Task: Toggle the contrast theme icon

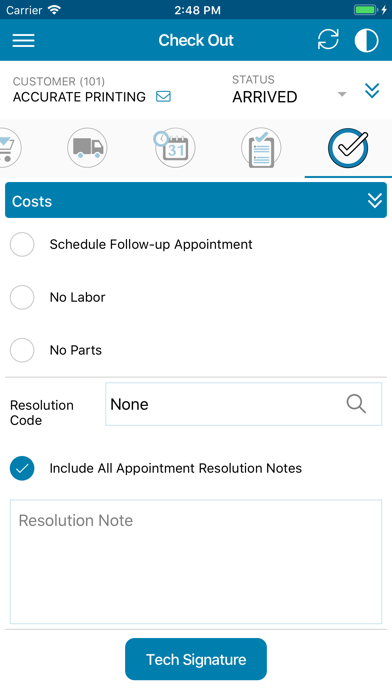Action: (x=366, y=40)
